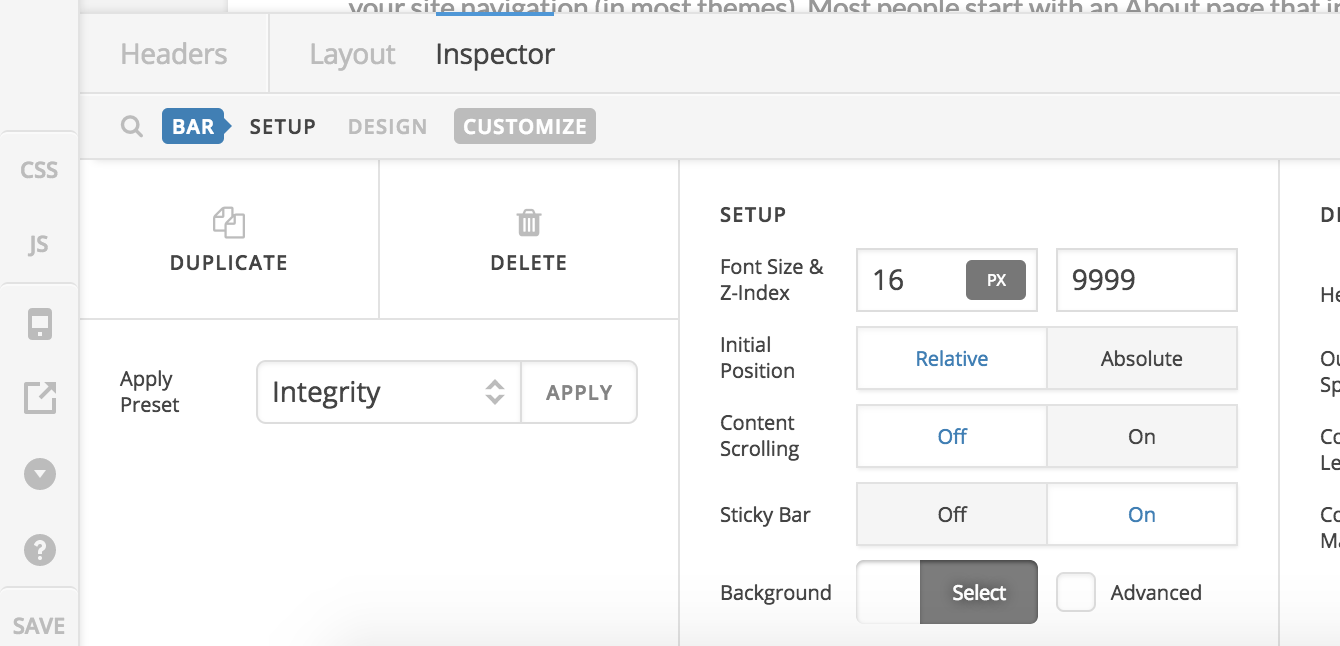Image resolution: width=1340 pixels, height=646 pixels.
Task: Open the help question mark icon
Action: 39,549
